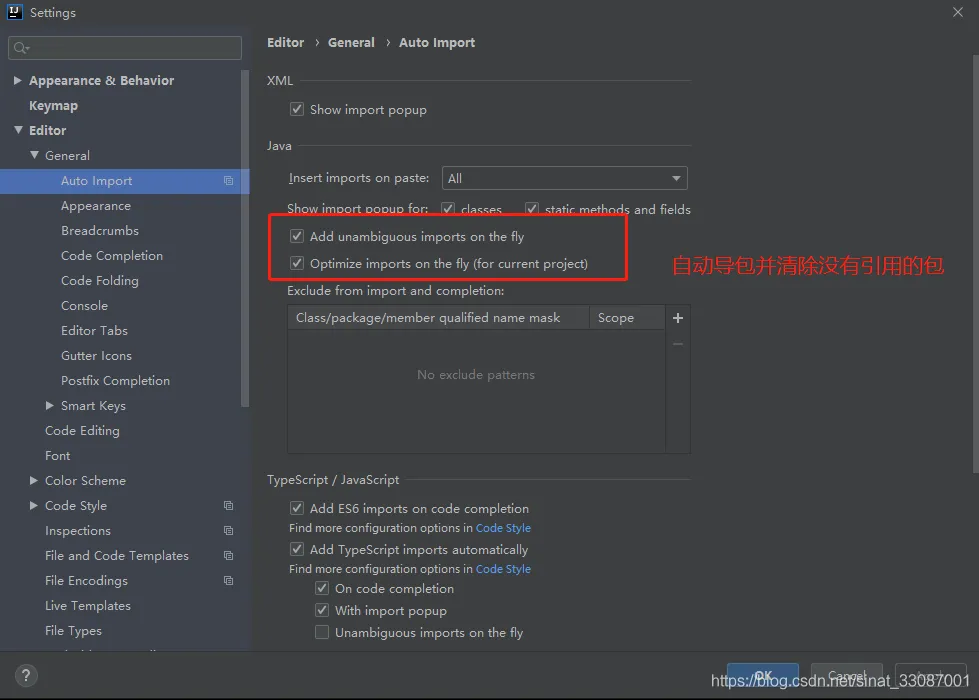
Task: Toggle Optimize imports on the fly checkbox
Action: coord(297,263)
